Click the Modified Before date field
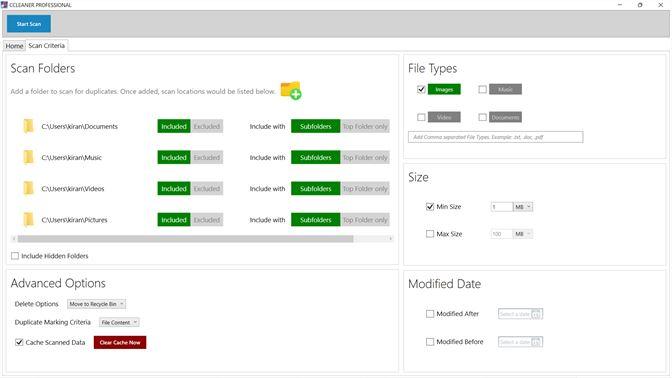The image size is (672, 378). click(520, 342)
